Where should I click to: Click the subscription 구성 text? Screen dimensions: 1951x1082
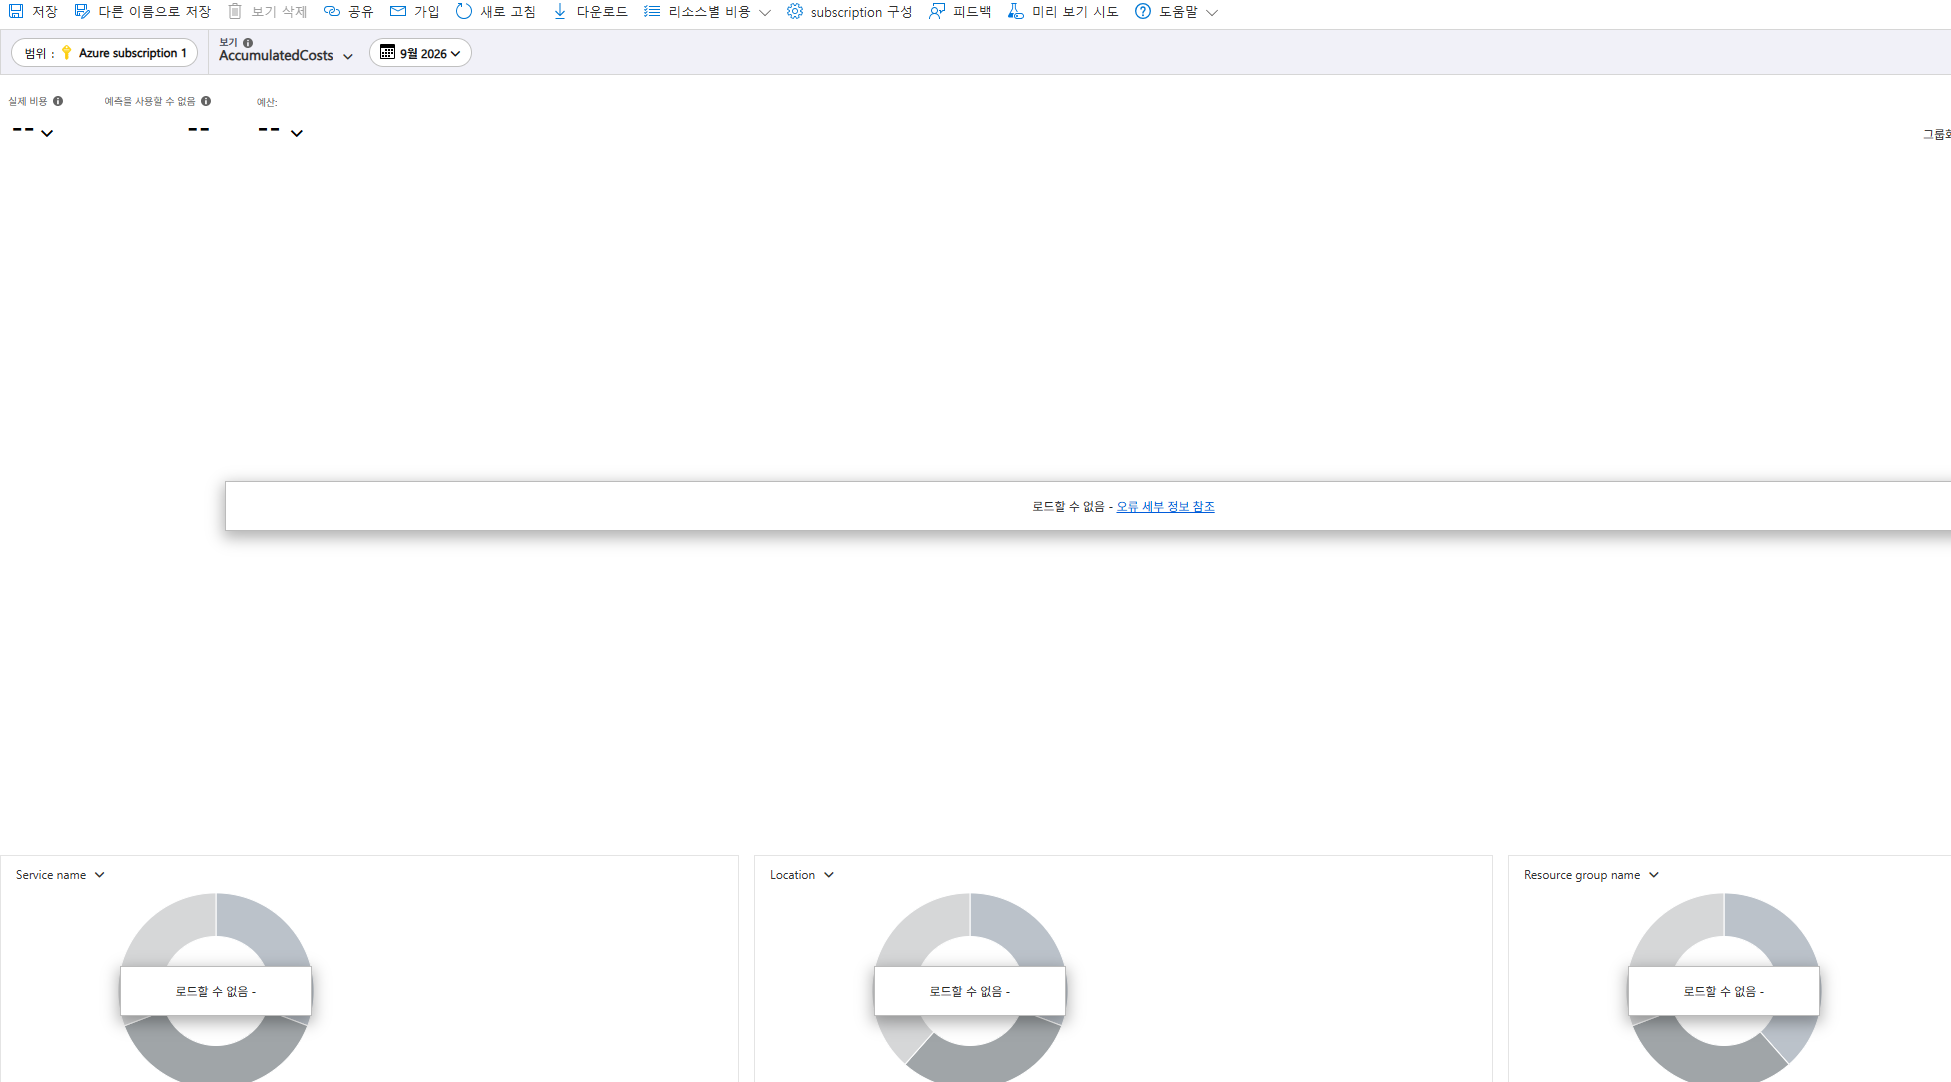point(861,12)
